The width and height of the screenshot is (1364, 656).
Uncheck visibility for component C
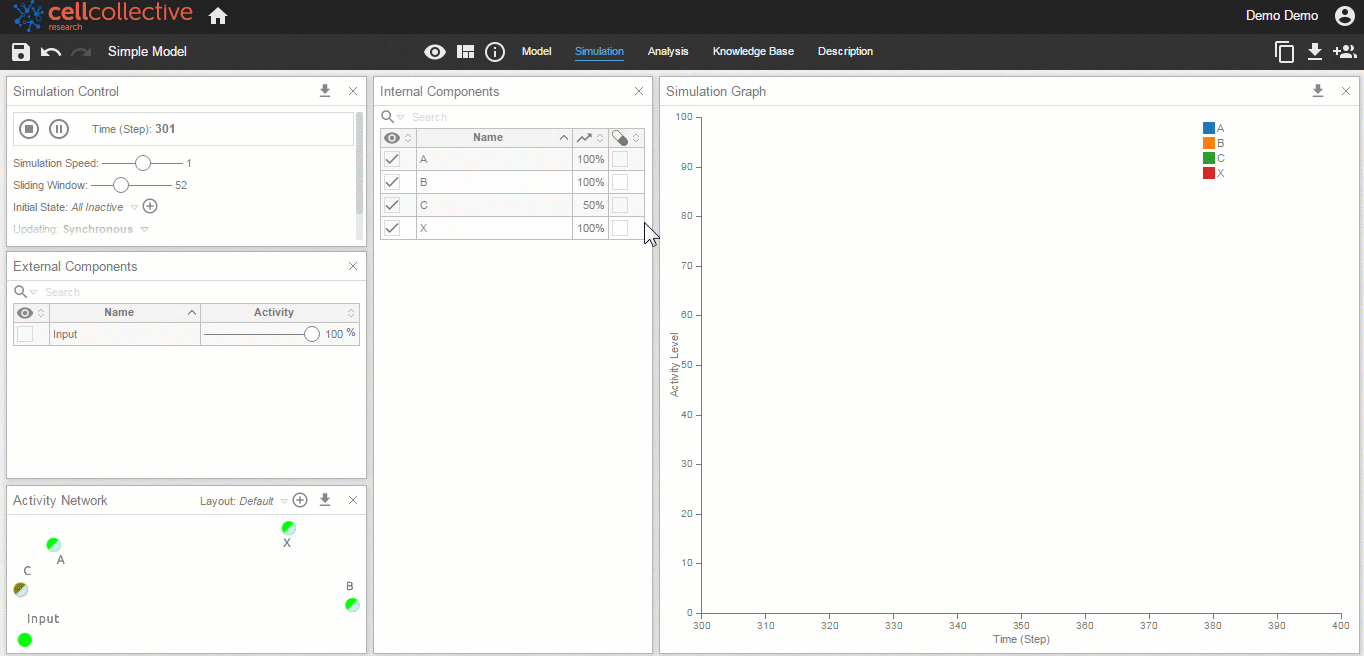pos(392,205)
